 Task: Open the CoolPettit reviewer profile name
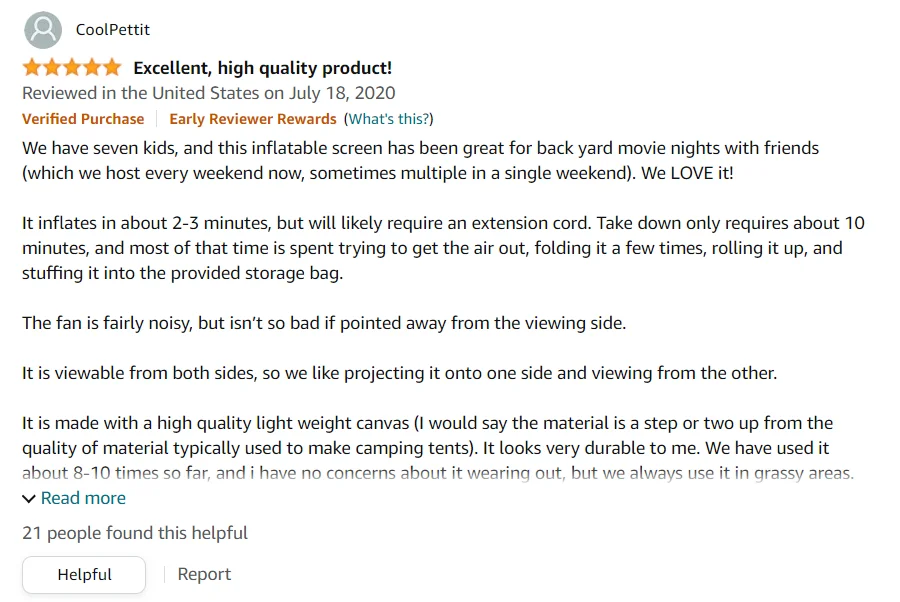tap(113, 30)
